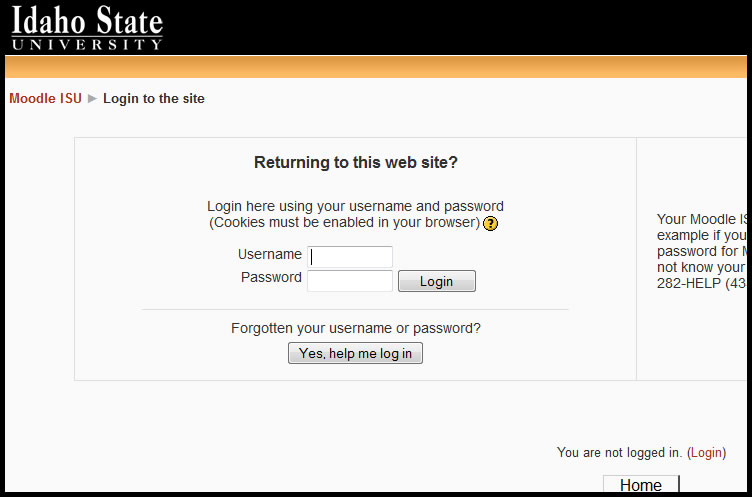The width and height of the screenshot is (752, 497).
Task: Focus the Password text field
Action: (350, 281)
